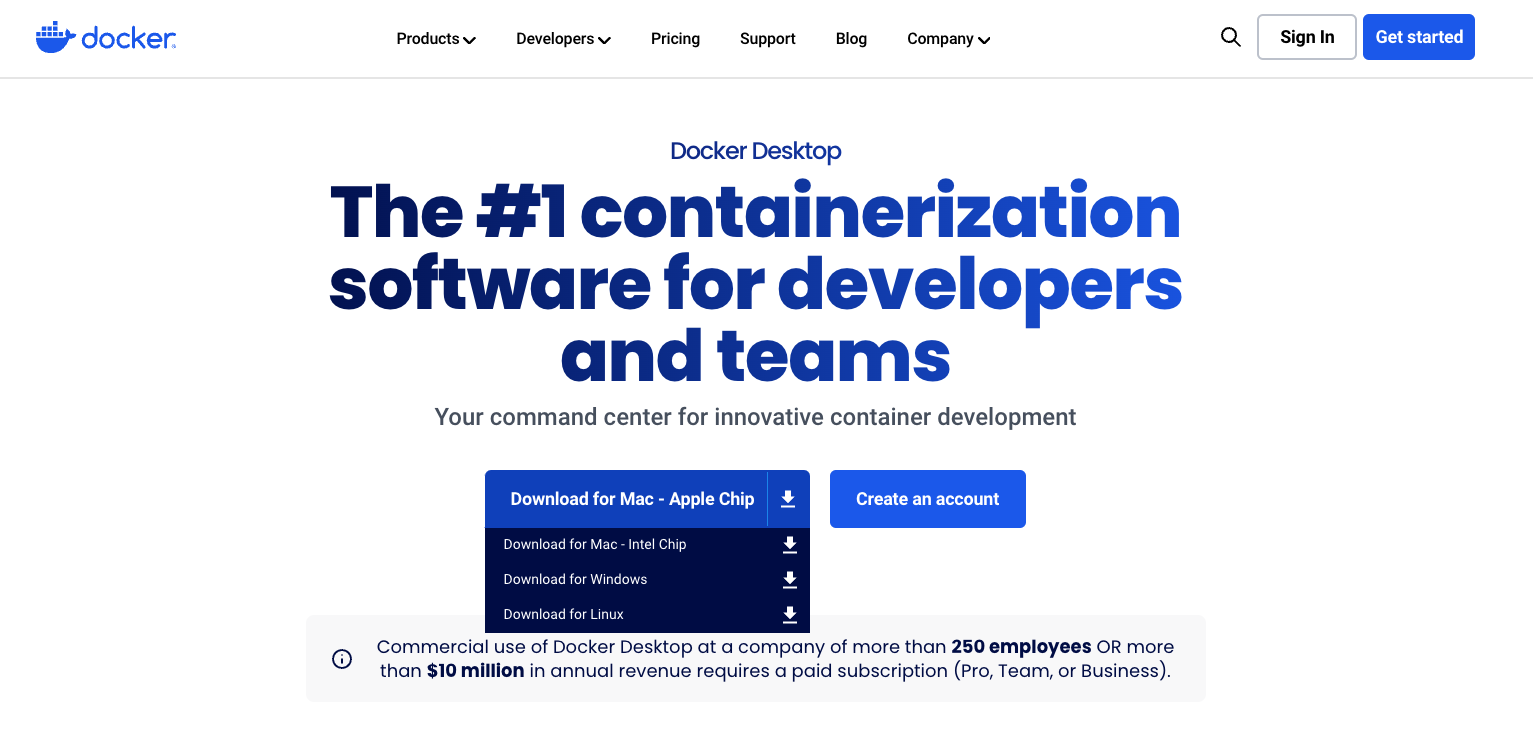The width and height of the screenshot is (1533, 749).
Task: Expand the Developers menu
Action: [563, 39]
